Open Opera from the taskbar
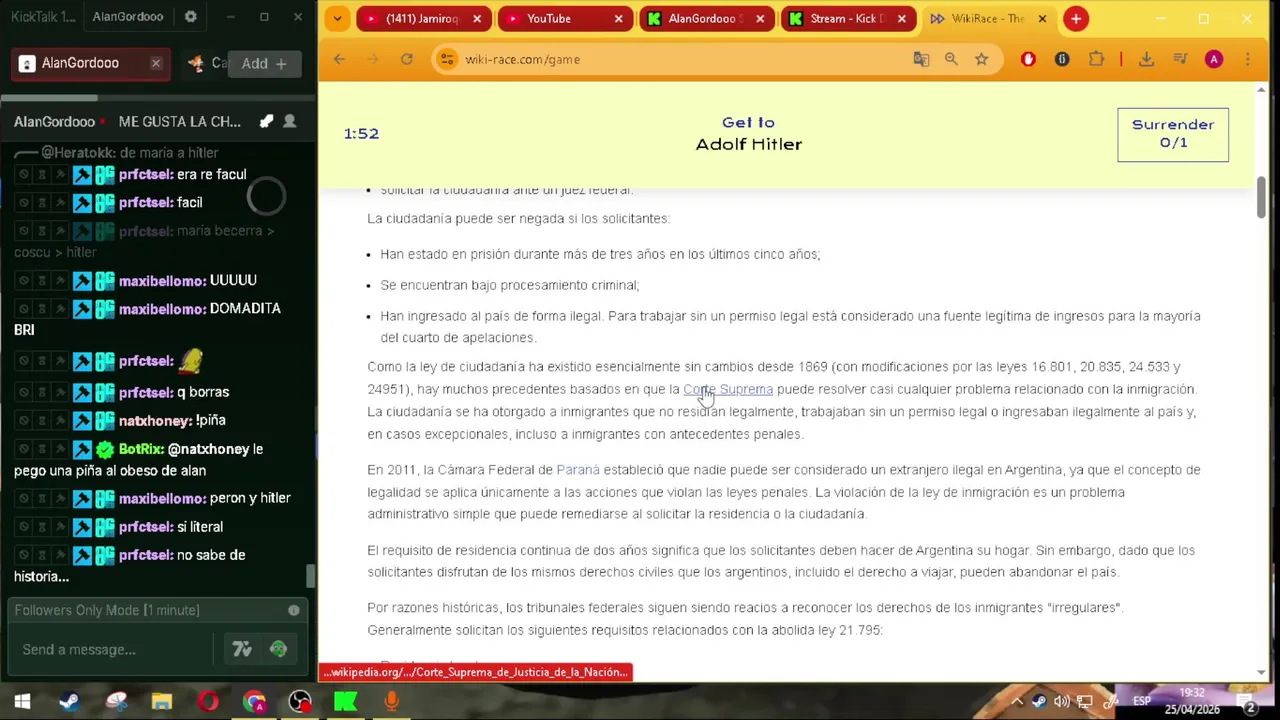1280x720 pixels. click(208, 702)
